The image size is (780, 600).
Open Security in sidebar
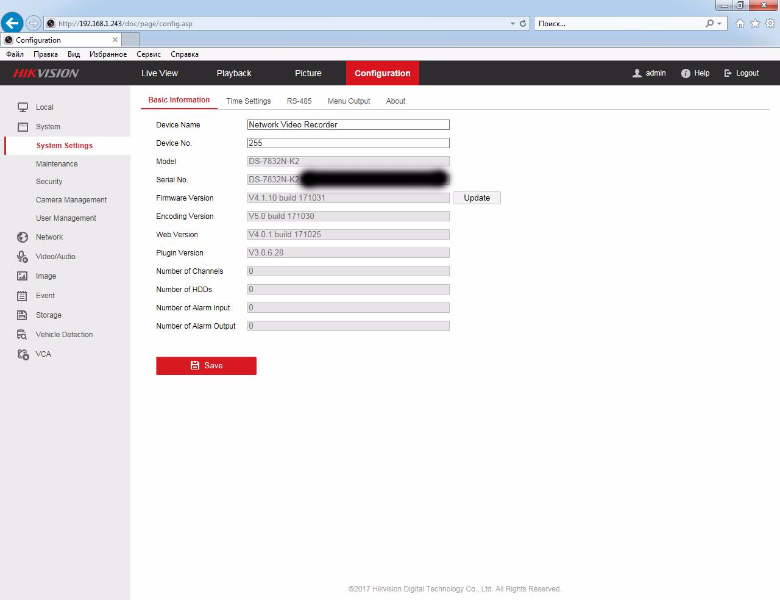pos(49,182)
